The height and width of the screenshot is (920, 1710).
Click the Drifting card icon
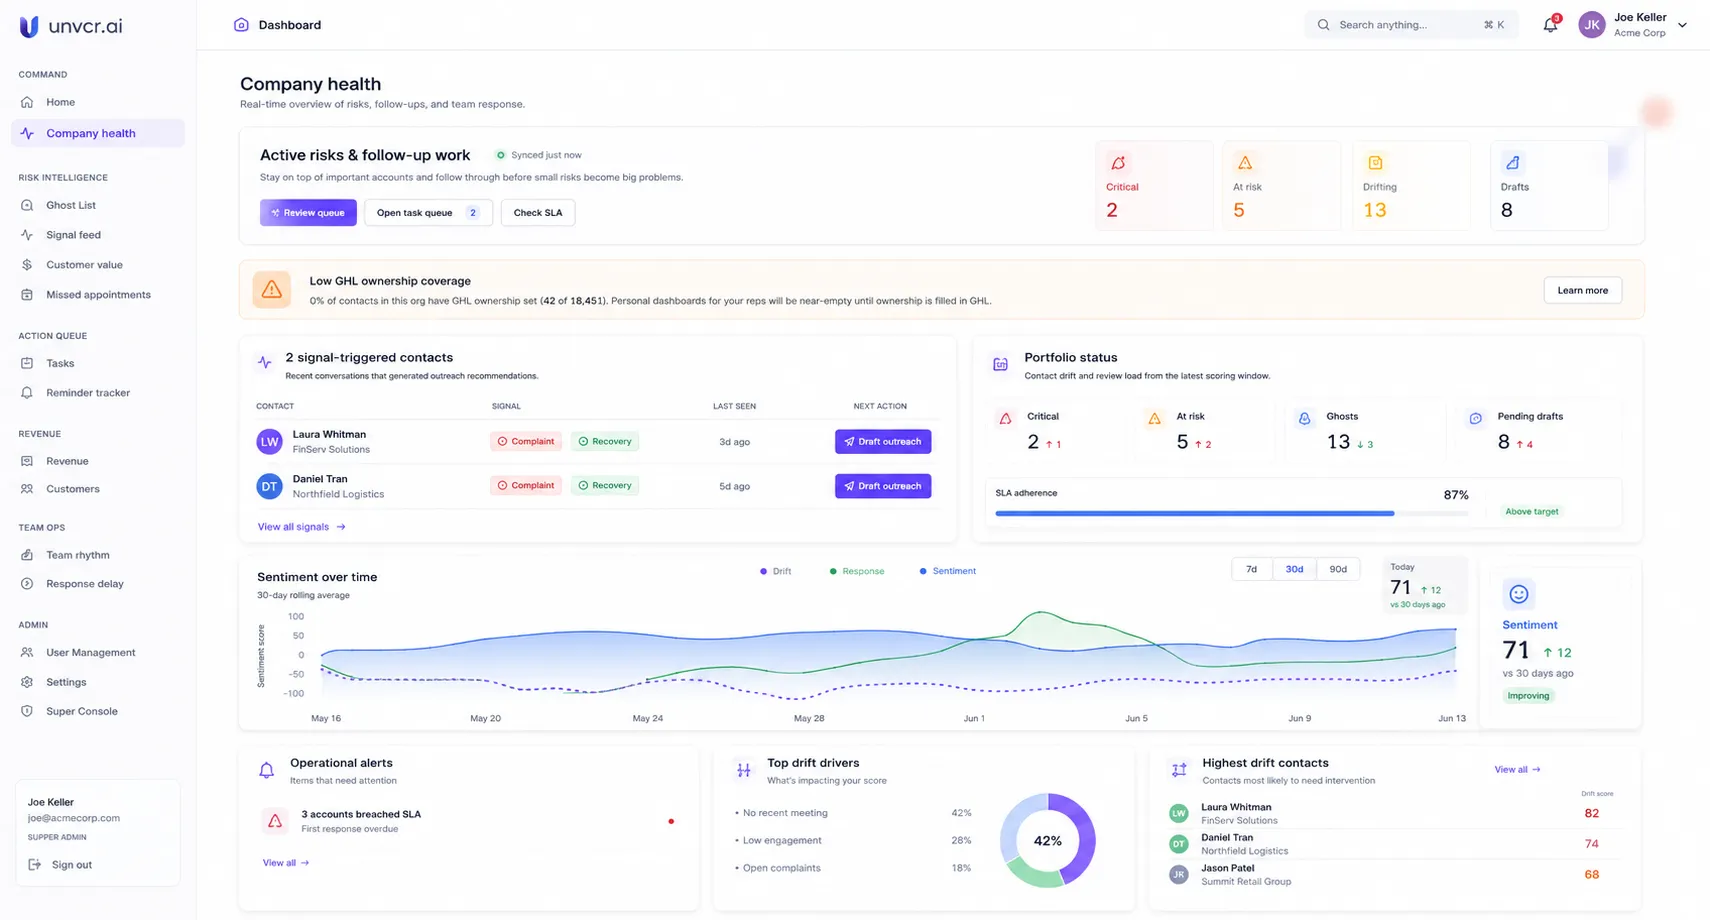(x=1375, y=163)
